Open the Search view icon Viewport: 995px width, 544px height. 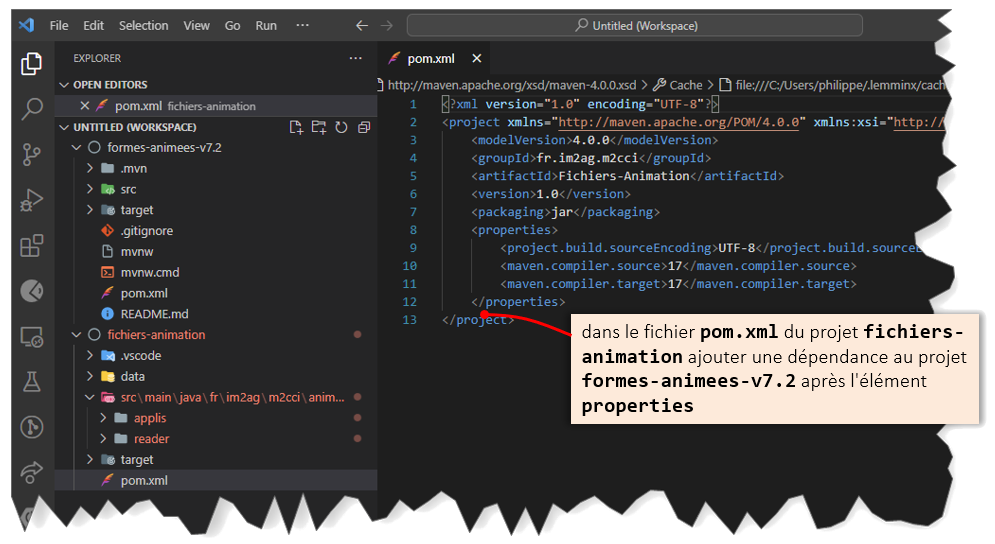[x=31, y=109]
